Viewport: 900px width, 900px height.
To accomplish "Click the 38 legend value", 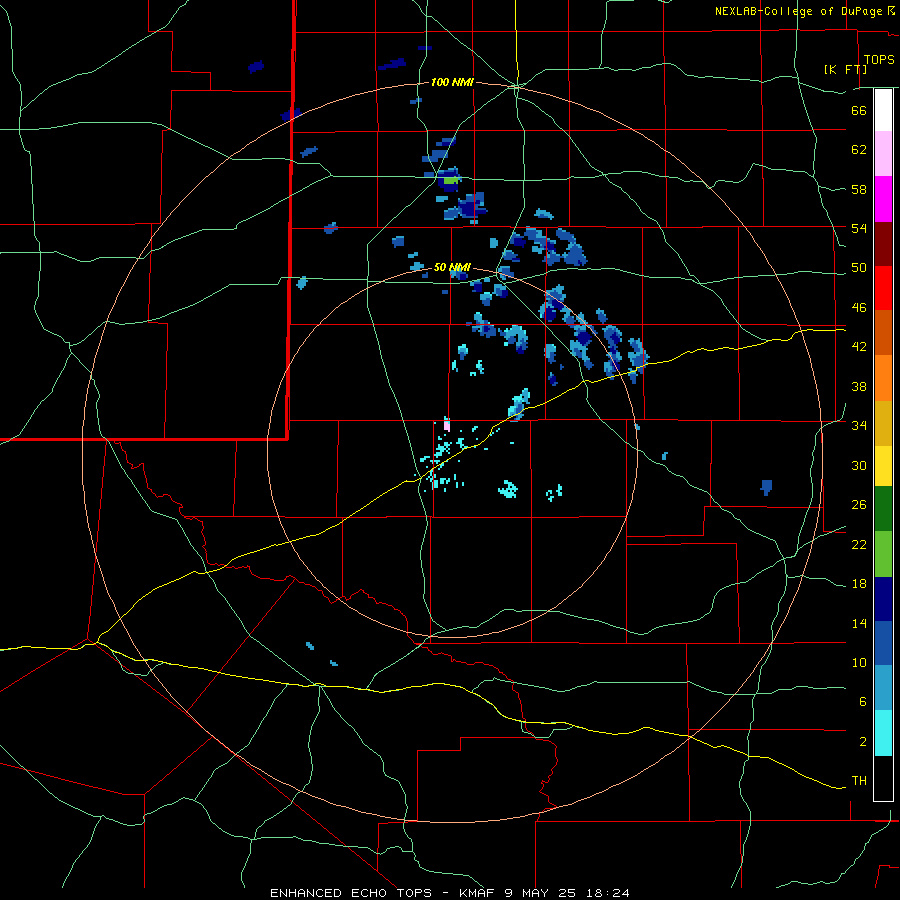I will click(859, 386).
